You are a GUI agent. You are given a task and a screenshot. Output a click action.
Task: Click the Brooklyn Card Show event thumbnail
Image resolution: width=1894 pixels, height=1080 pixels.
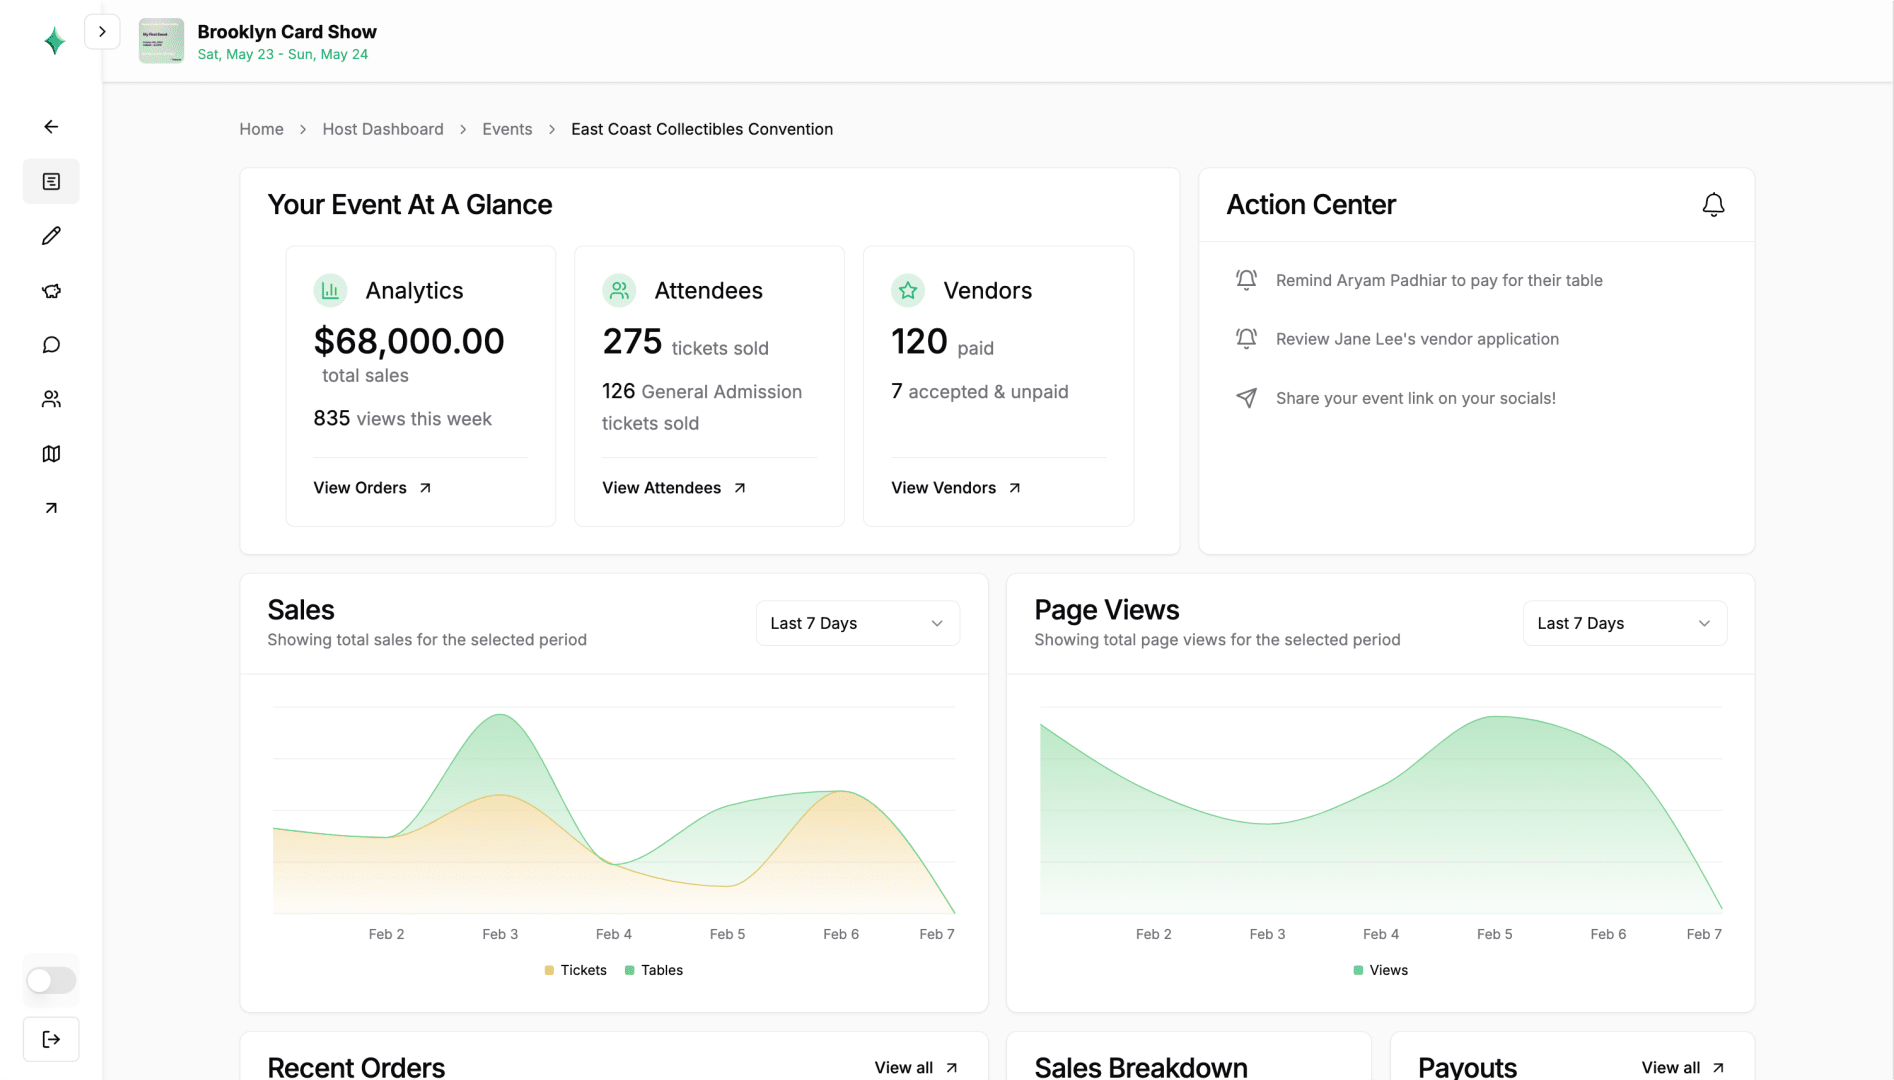(x=161, y=41)
